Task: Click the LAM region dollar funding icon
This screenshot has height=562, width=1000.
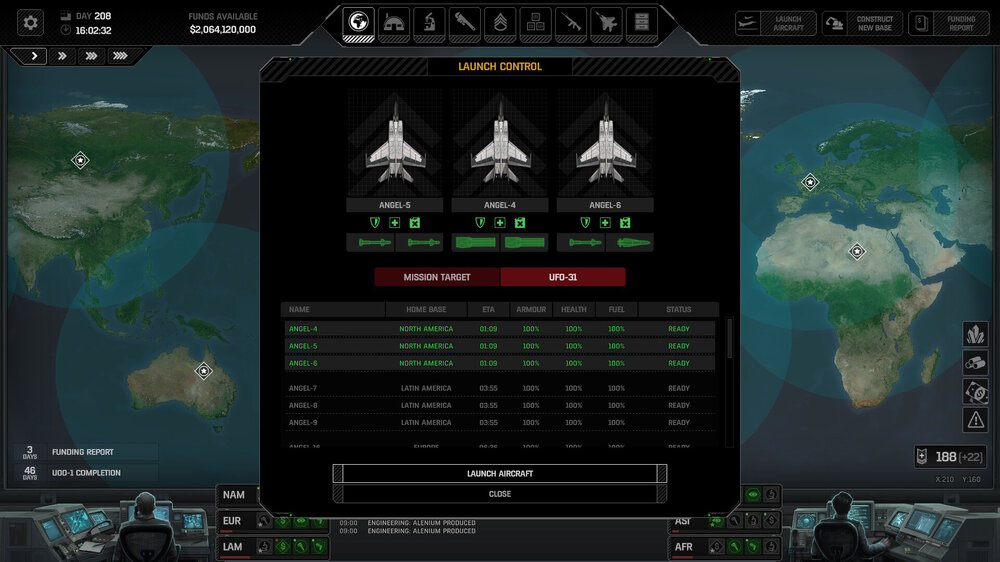Action: [x=283, y=547]
